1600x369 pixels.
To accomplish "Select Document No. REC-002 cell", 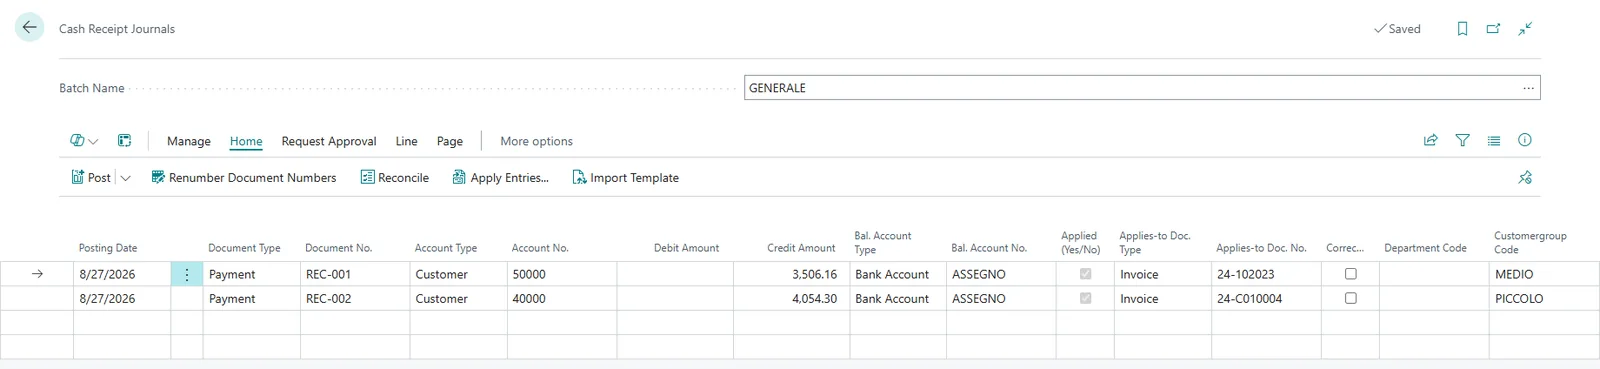I will (355, 298).
